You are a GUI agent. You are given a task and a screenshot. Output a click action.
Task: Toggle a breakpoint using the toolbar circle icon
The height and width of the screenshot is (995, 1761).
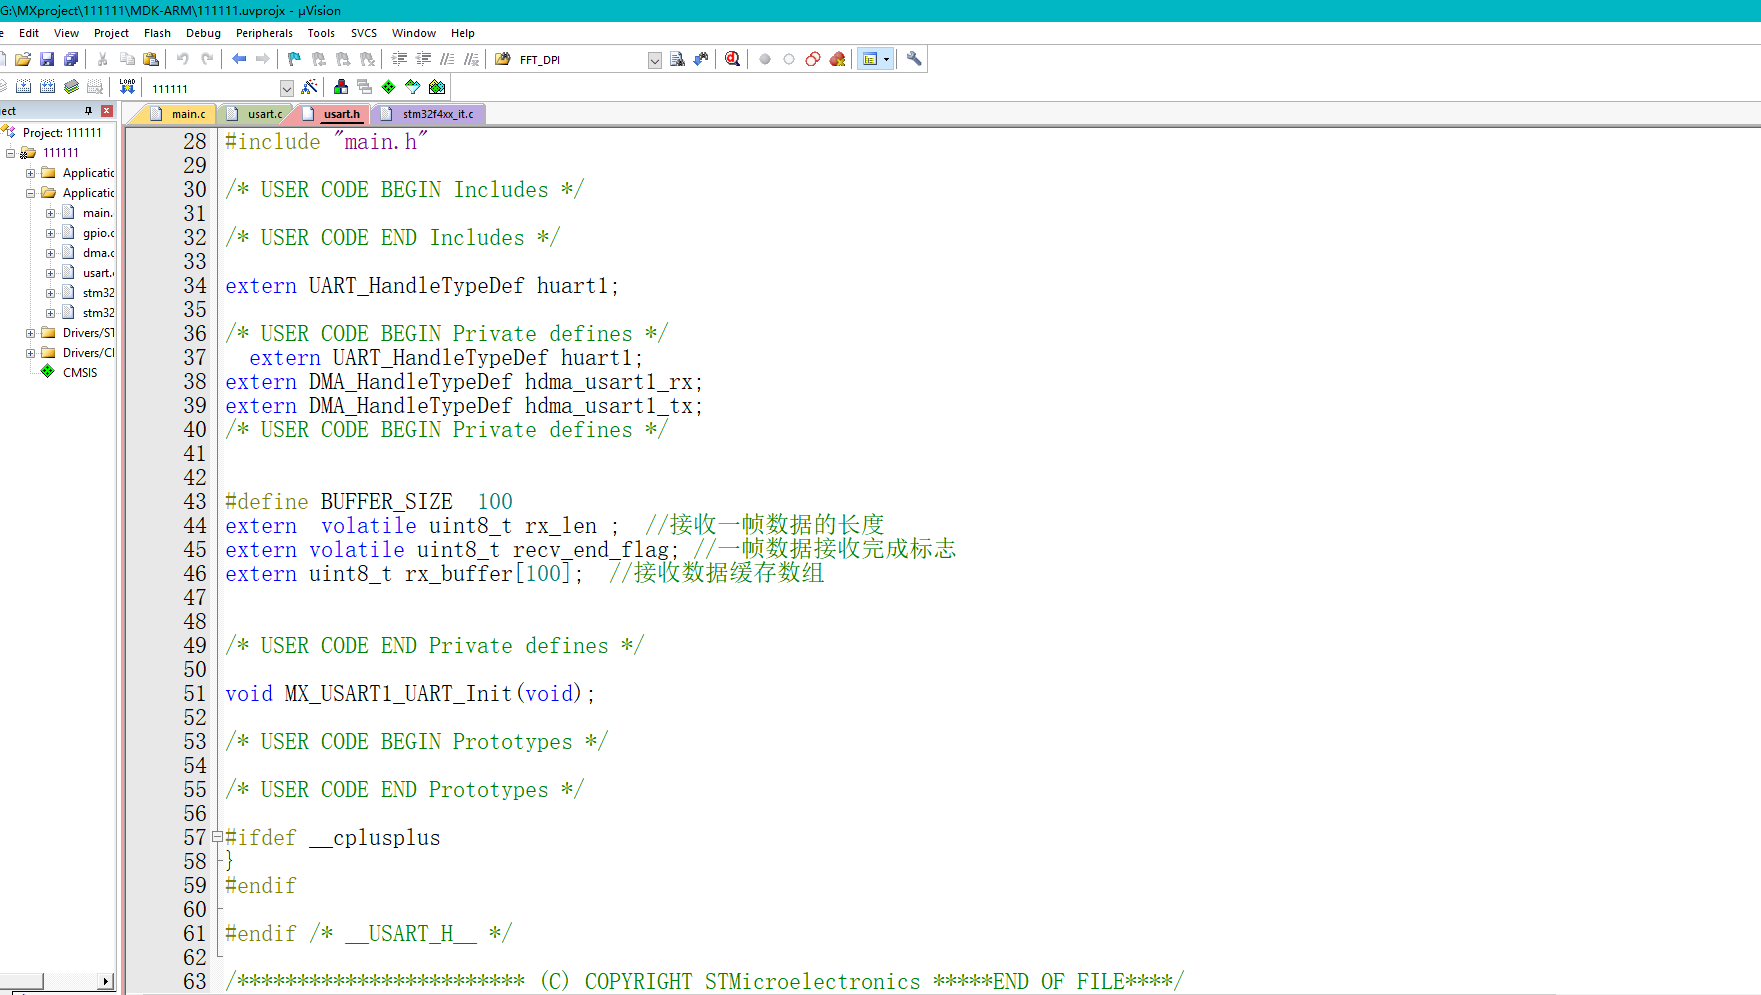tap(765, 58)
